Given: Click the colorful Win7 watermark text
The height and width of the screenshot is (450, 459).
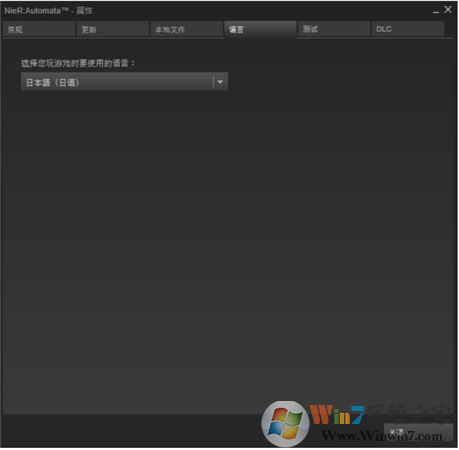Looking at the screenshot, I should coord(337,415).
